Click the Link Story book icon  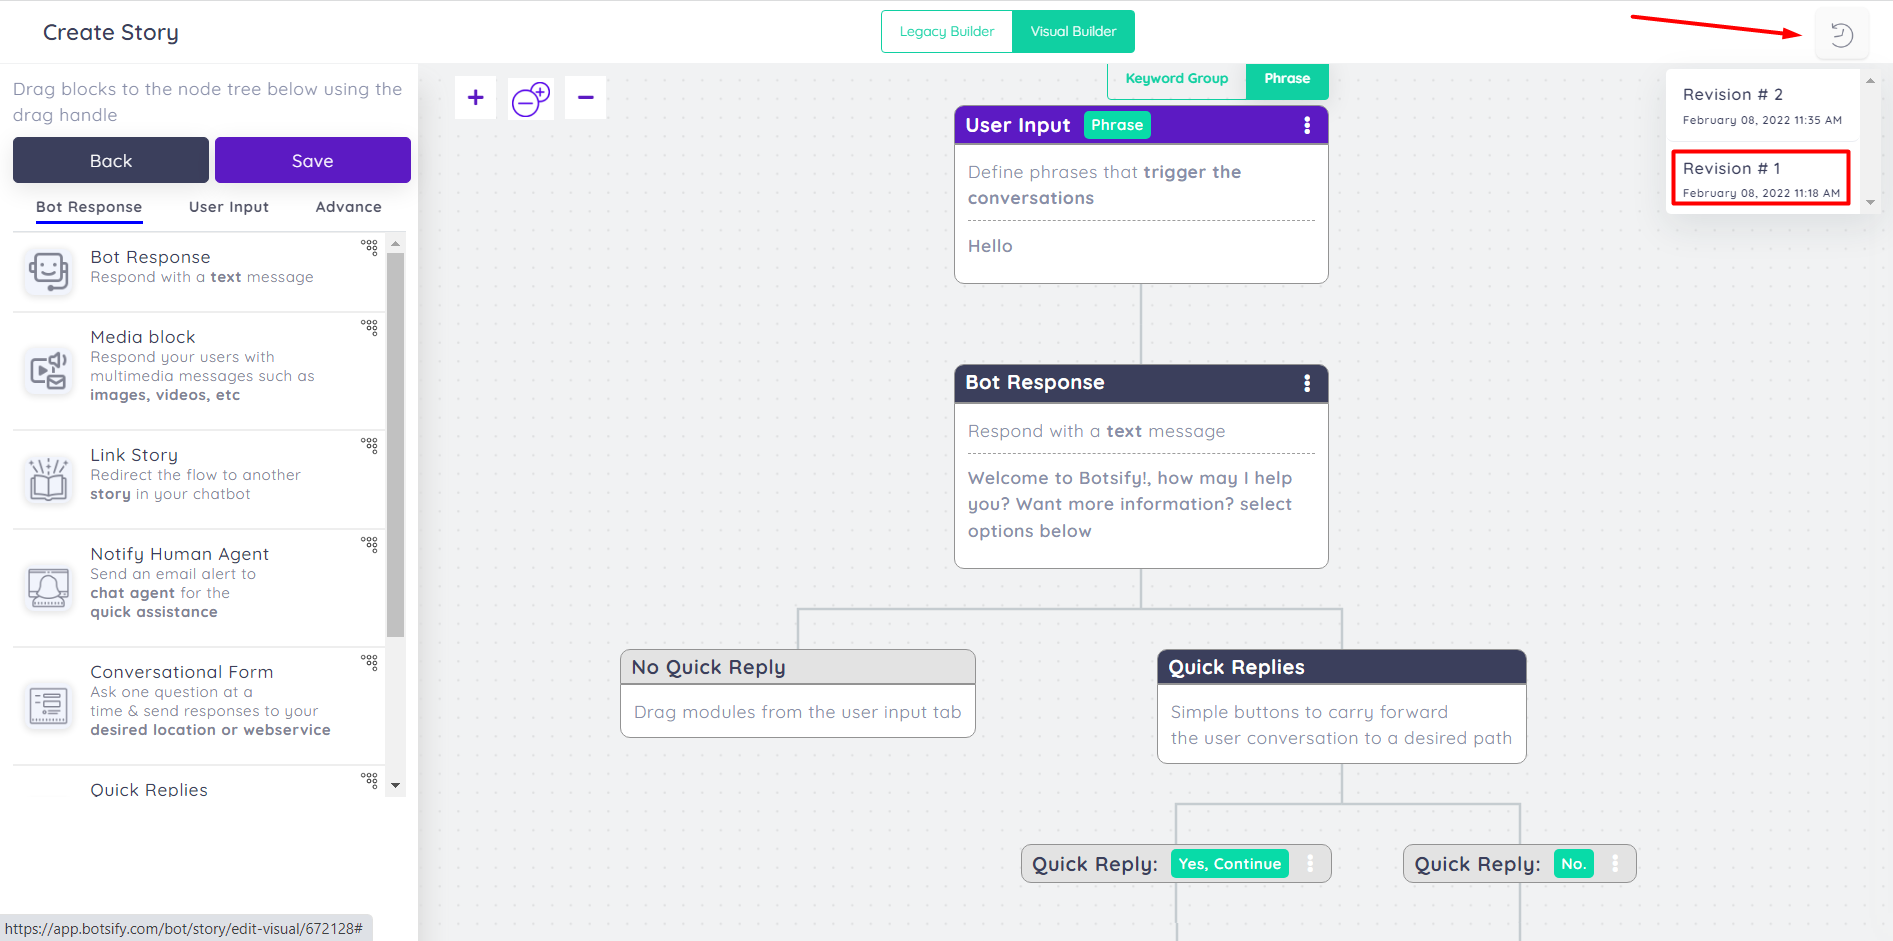click(48, 479)
